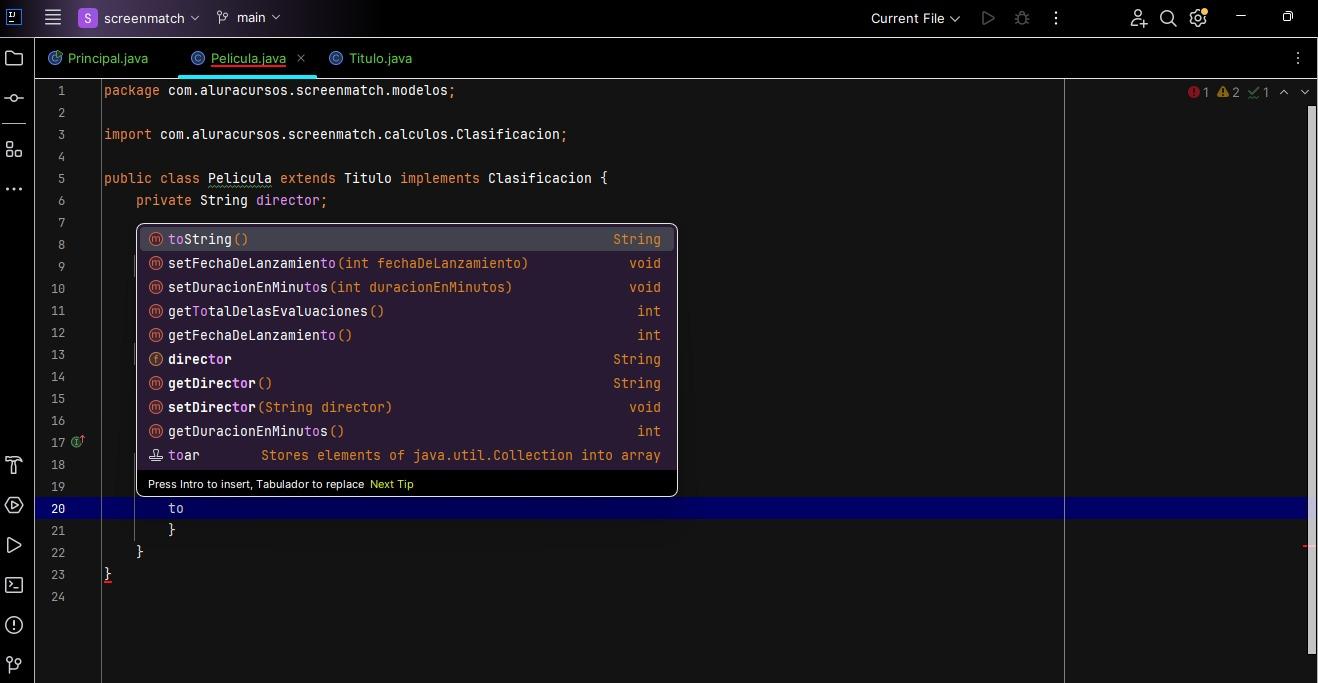This screenshot has width=1318, height=683.
Task: Open editor tabs options menu
Action: click(1298, 58)
